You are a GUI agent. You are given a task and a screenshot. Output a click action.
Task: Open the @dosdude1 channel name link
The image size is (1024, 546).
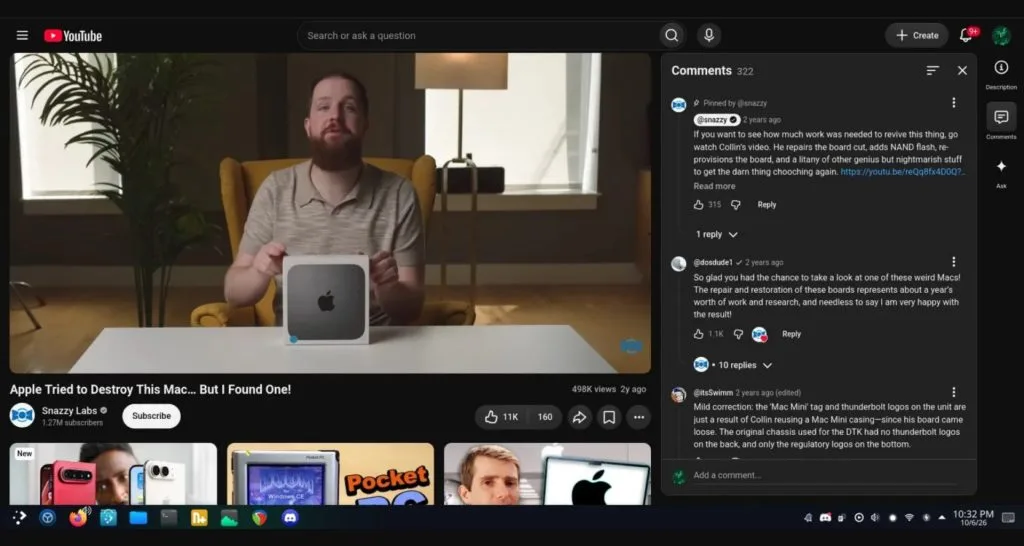pos(713,263)
